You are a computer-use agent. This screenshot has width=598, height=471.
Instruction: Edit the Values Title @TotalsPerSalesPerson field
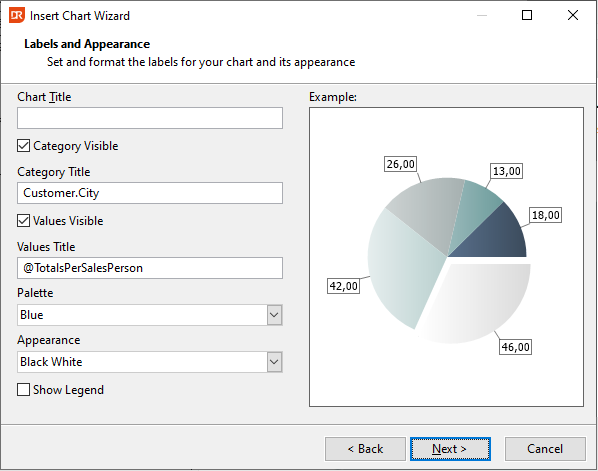pos(150,268)
